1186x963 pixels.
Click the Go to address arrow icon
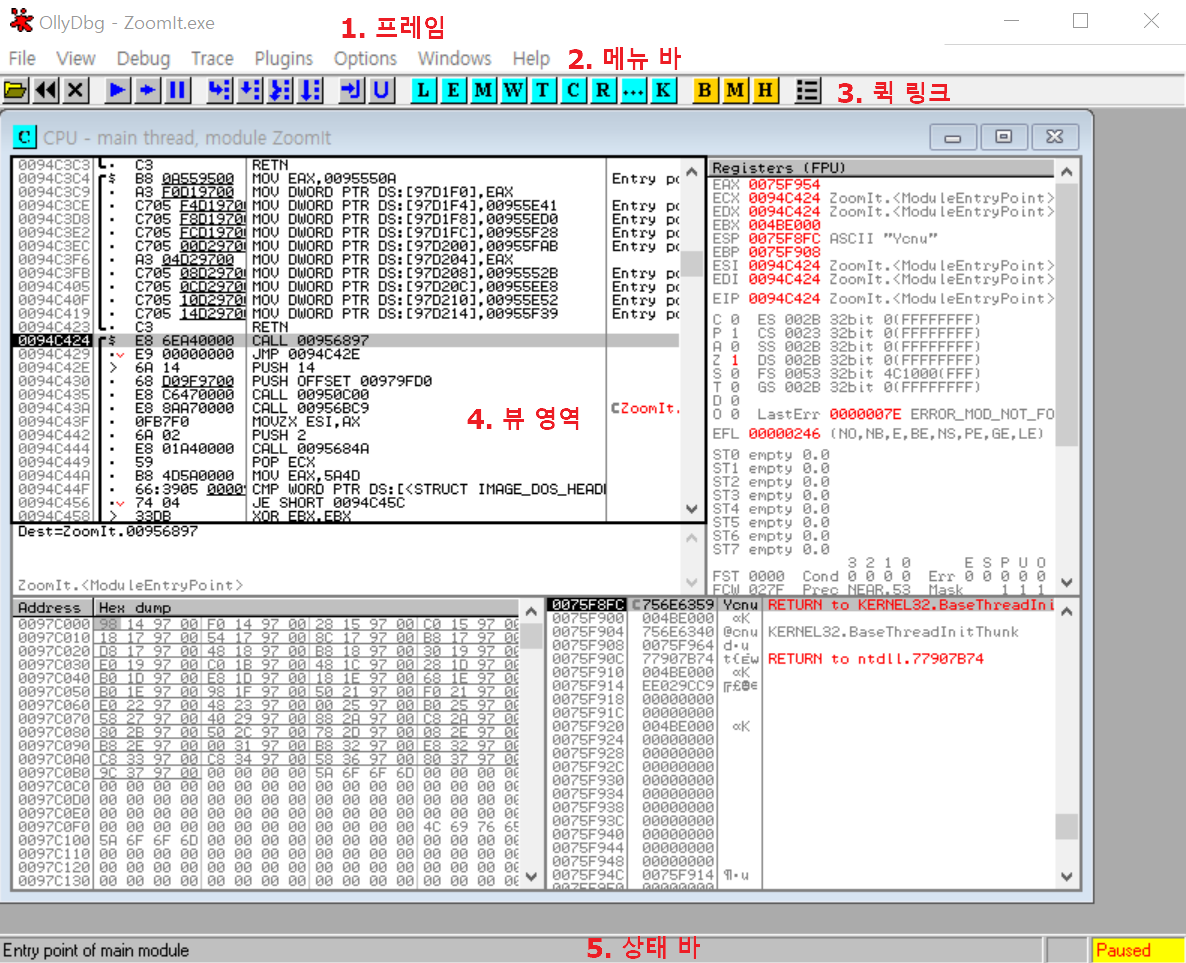147,90
